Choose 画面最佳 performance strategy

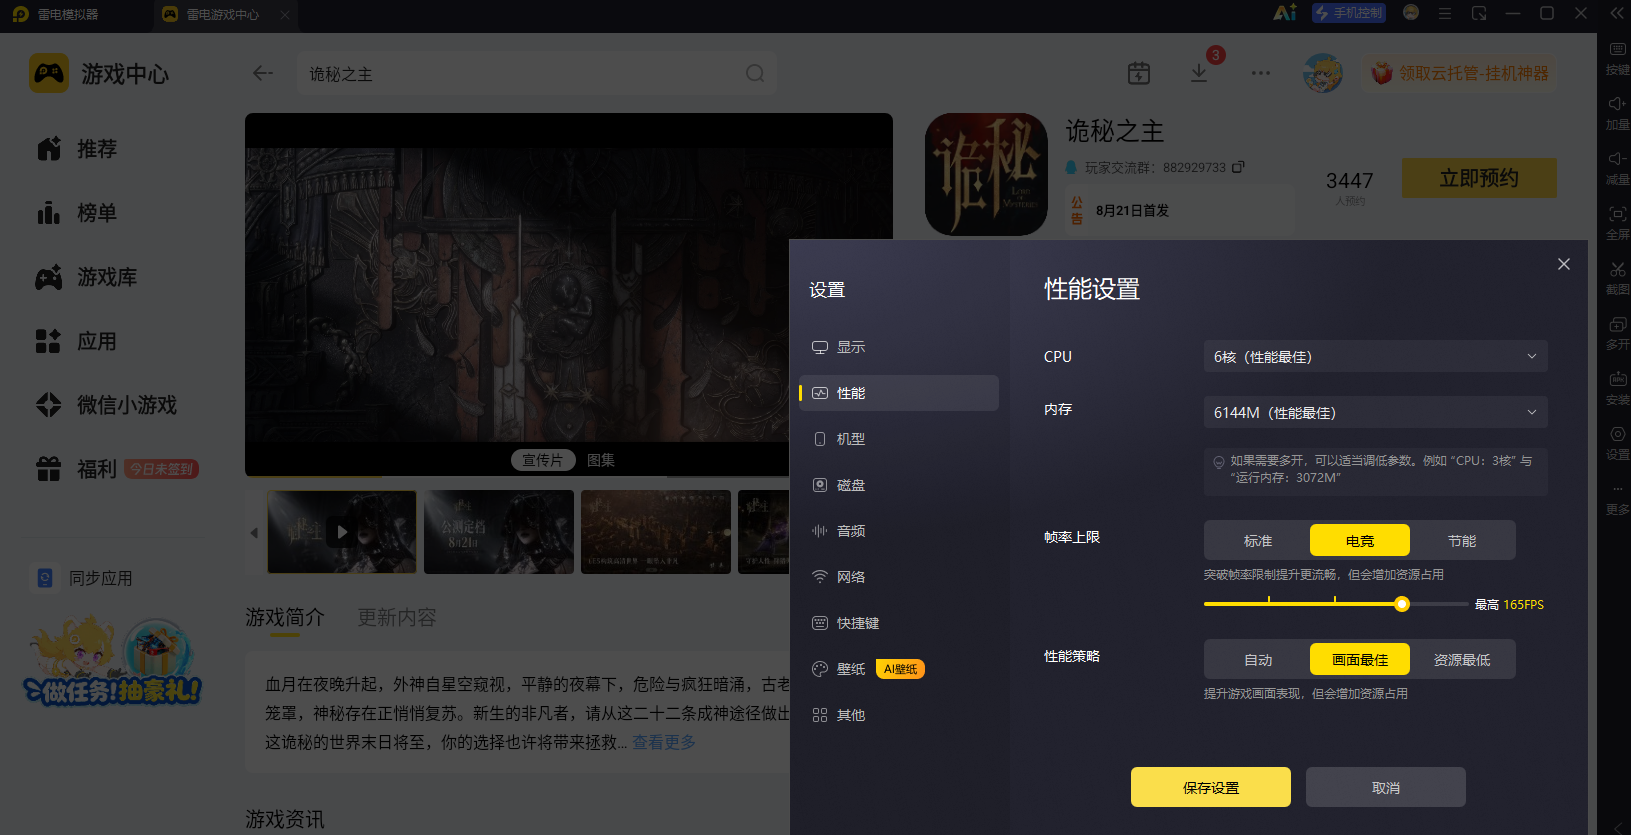1360,660
